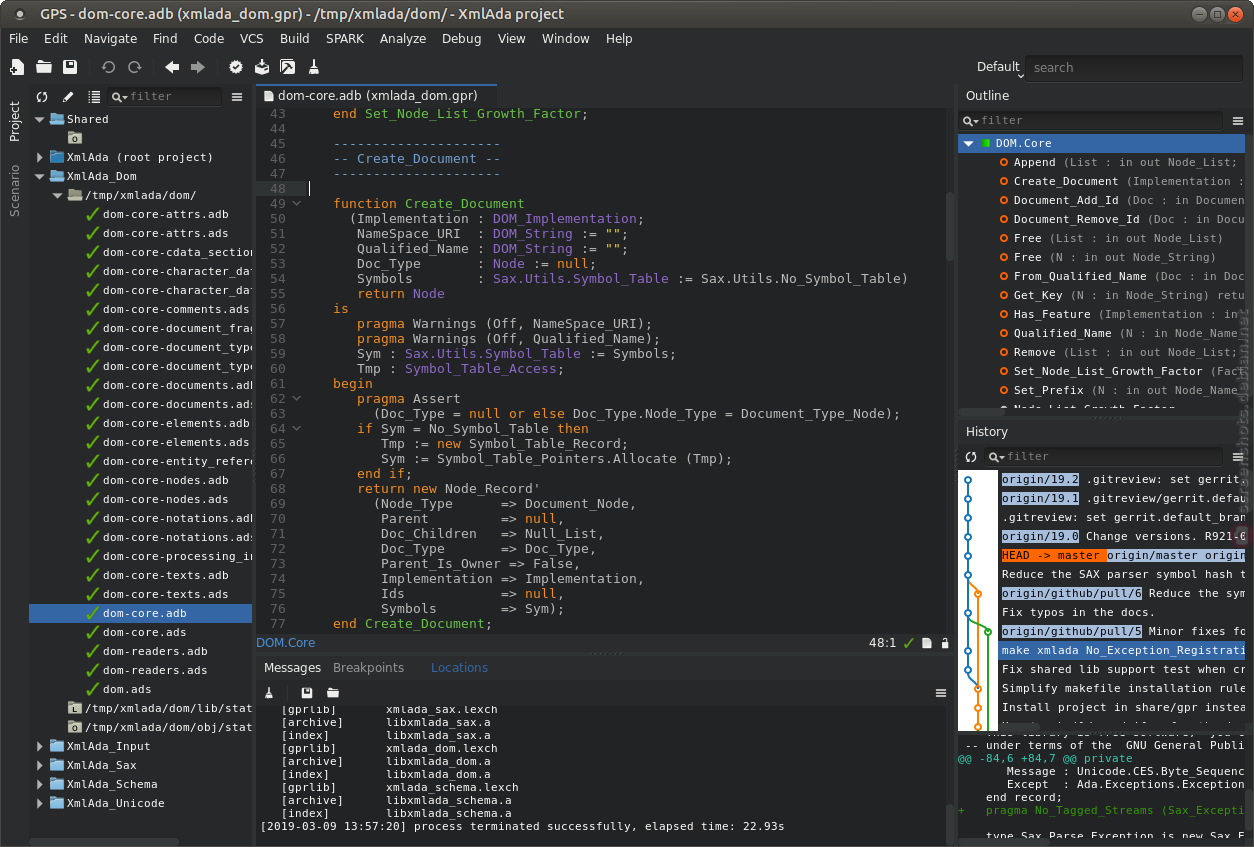1254x847 pixels.
Task: Open the SPARK menu
Action: click(x=345, y=38)
